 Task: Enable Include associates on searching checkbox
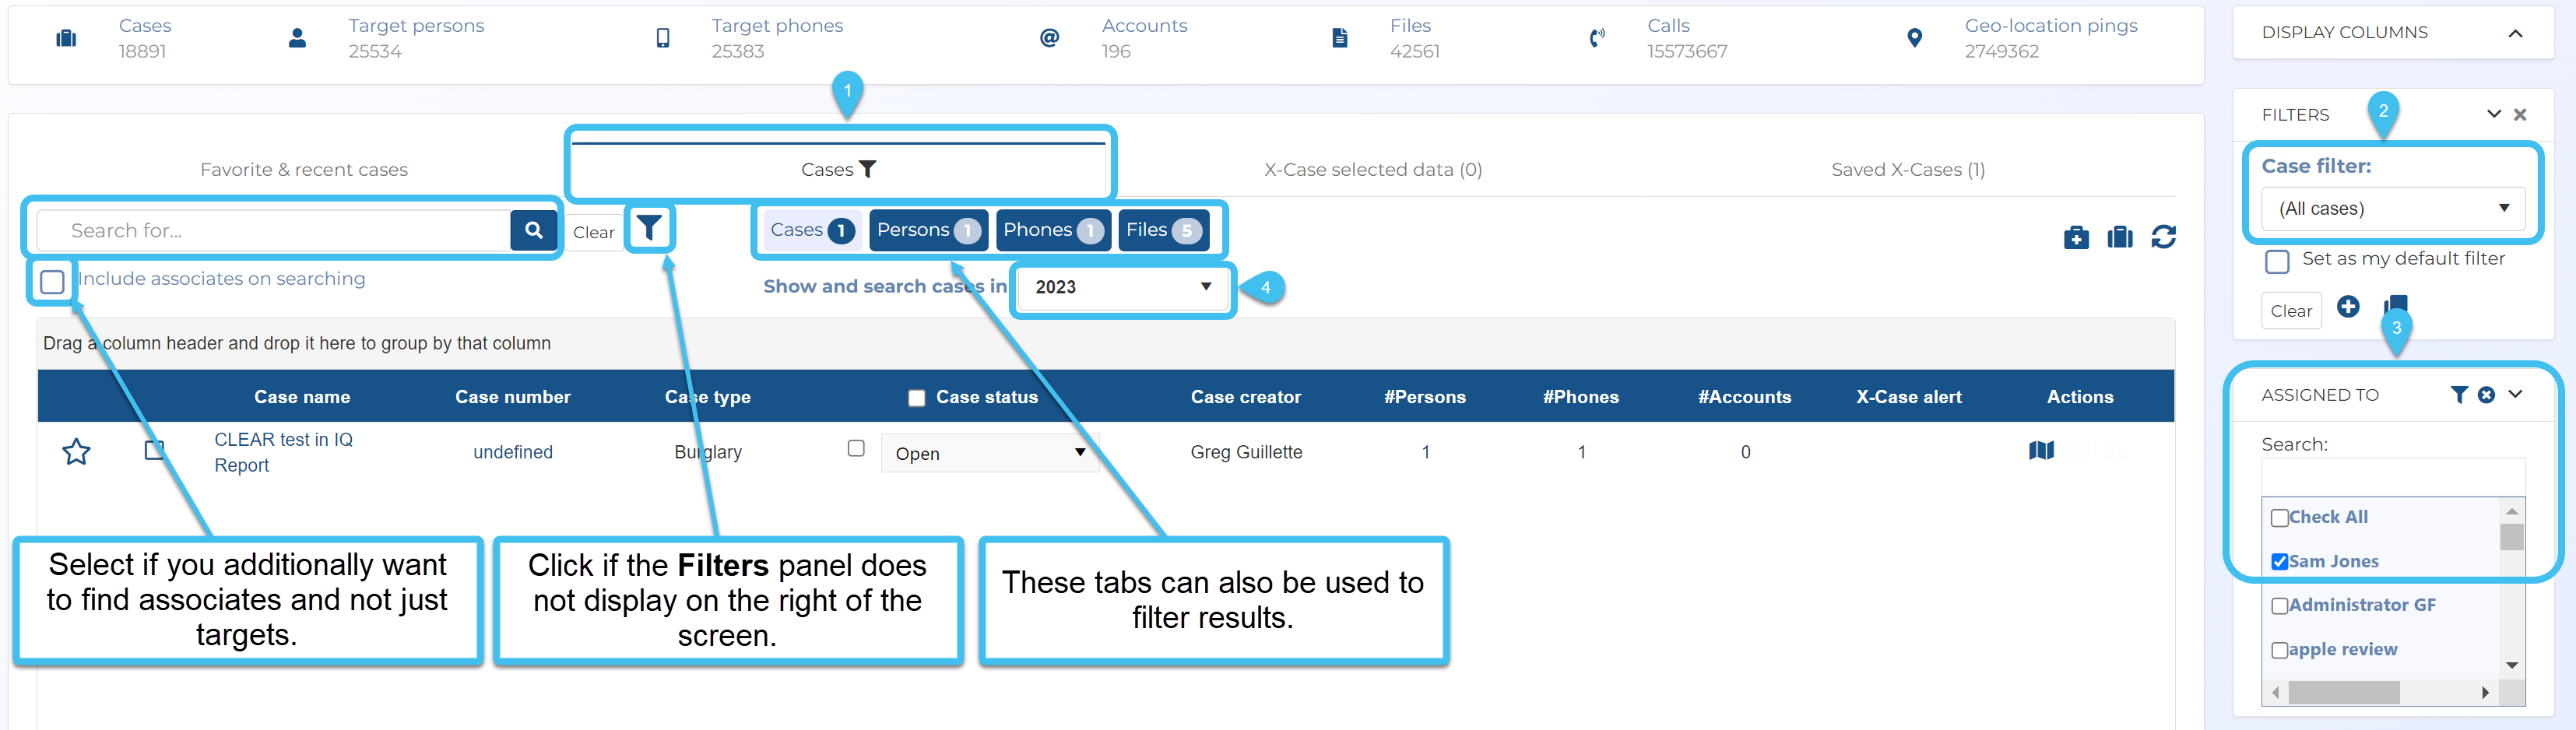53,282
